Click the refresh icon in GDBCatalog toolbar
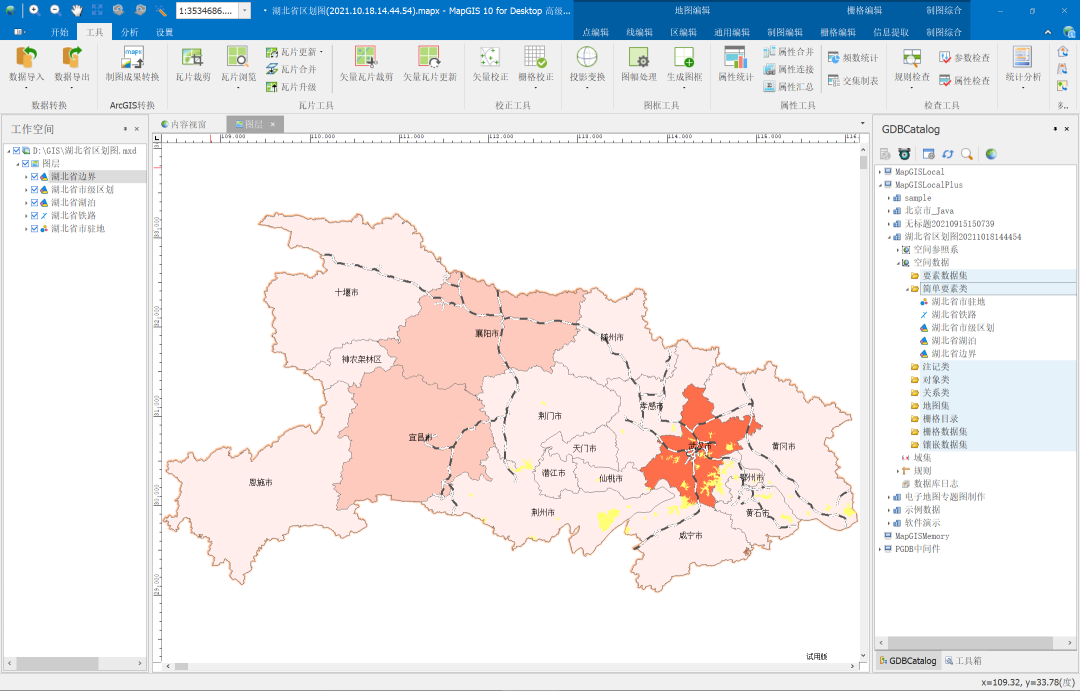Image resolution: width=1080 pixels, height=691 pixels. 948,154
